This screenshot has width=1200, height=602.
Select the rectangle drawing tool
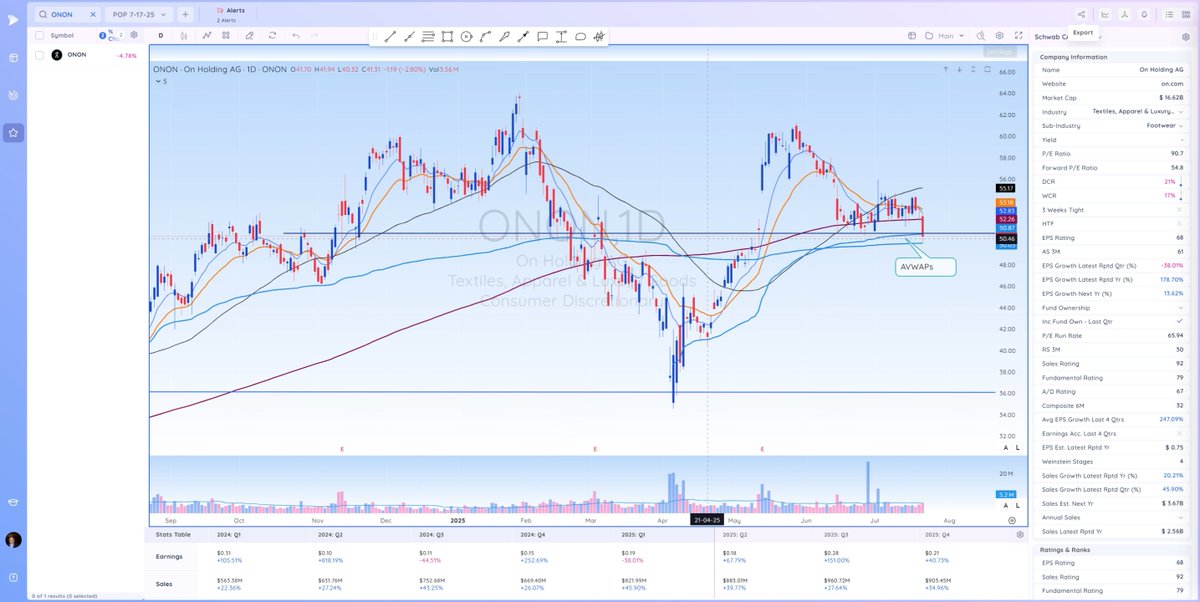click(x=447, y=36)
